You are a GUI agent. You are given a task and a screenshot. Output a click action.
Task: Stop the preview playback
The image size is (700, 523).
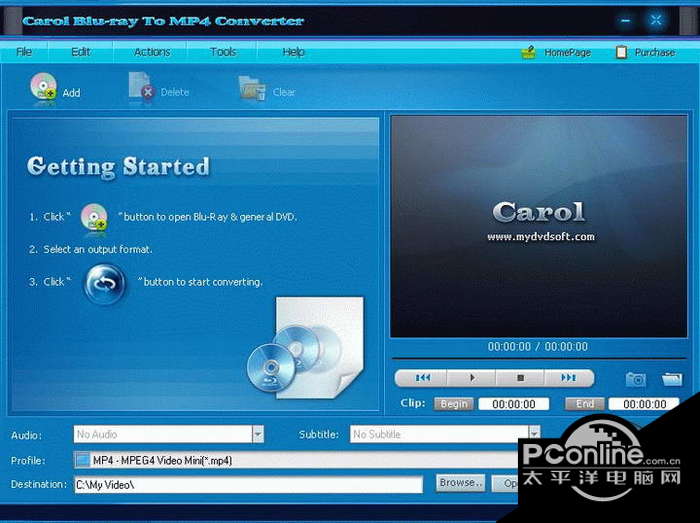pyautogui.click(x=520, y=378)
